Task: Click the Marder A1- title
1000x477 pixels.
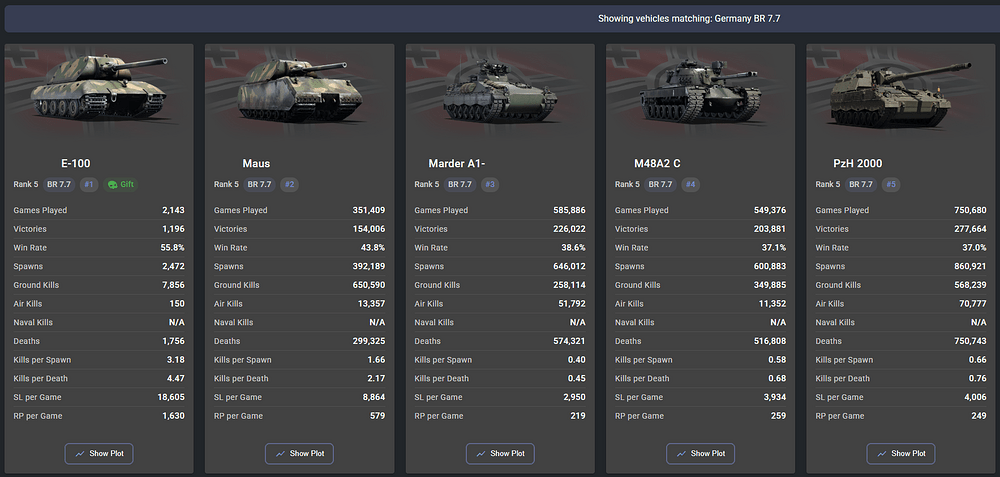Action: [x=457, y=163]
